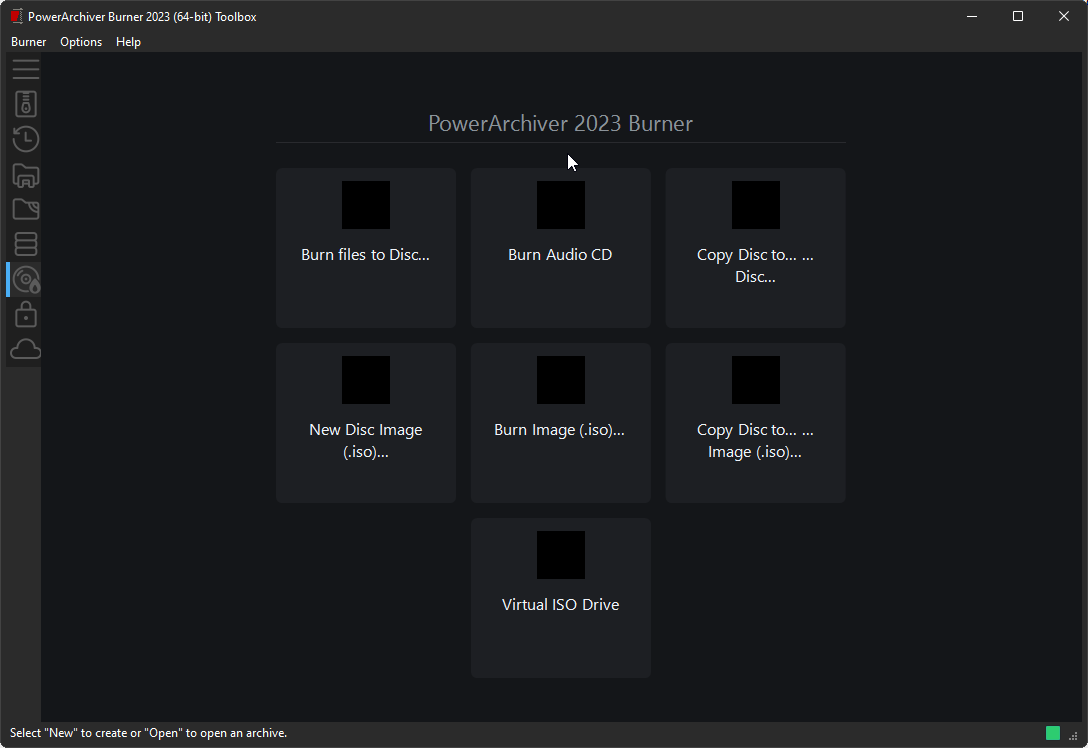Open the folder-with-store sidebar icon
Image resolution: width=1088 pixels, height=748 pixels.
point(26,175)
